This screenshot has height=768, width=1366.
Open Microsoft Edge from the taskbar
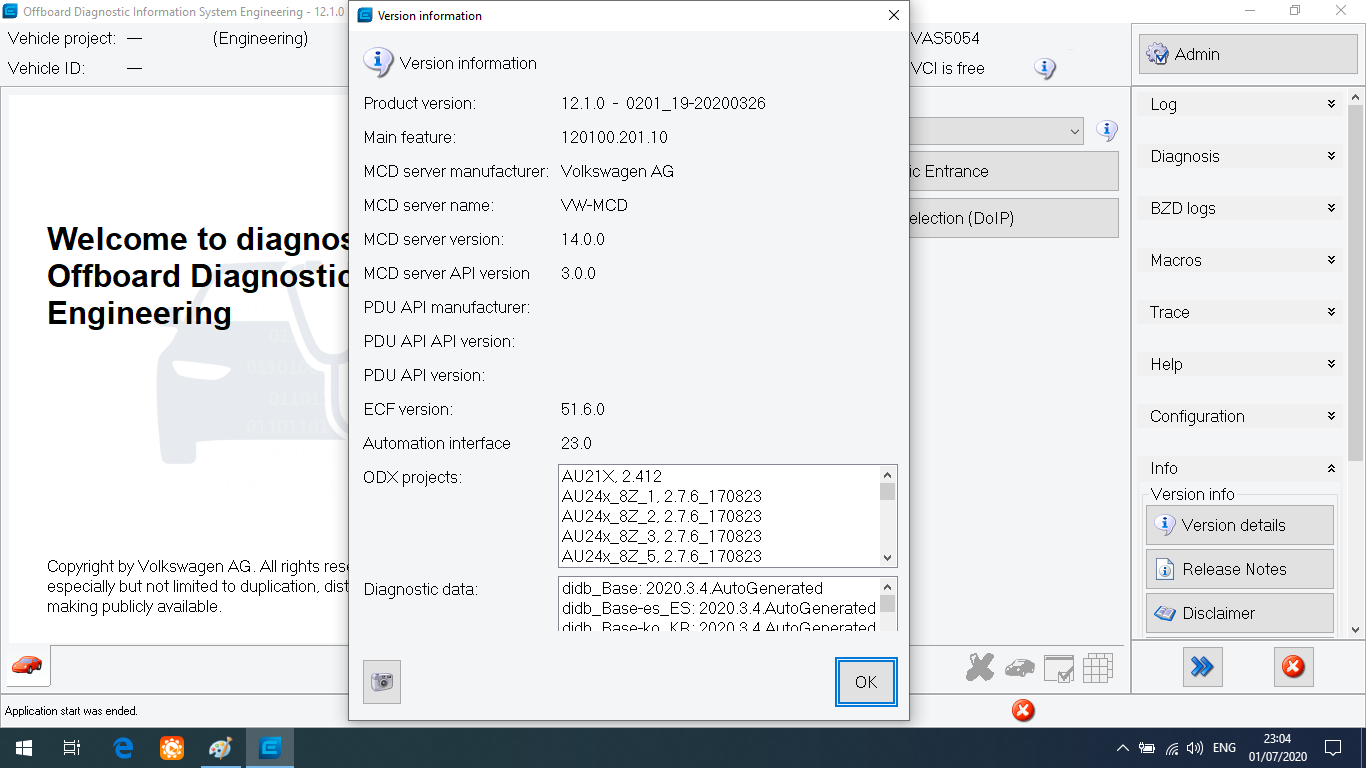click(x=124, y=748)
